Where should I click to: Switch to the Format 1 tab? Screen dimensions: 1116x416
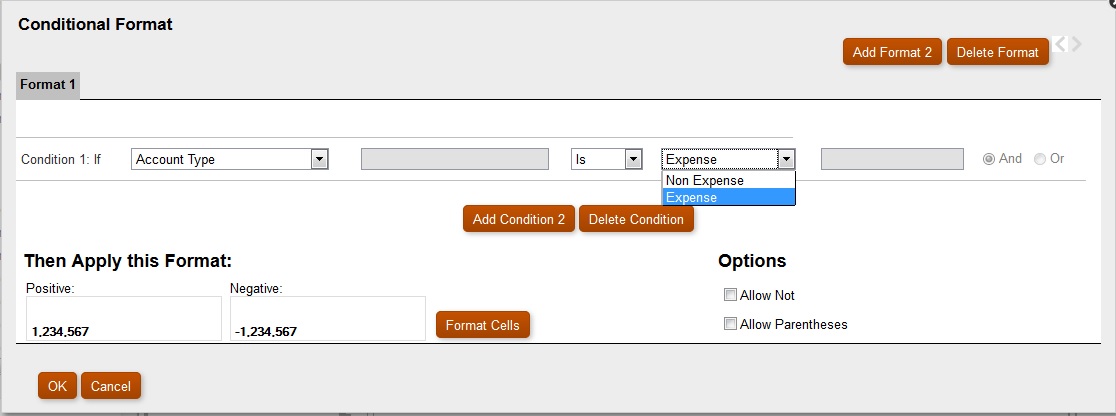tap(48, 85)
